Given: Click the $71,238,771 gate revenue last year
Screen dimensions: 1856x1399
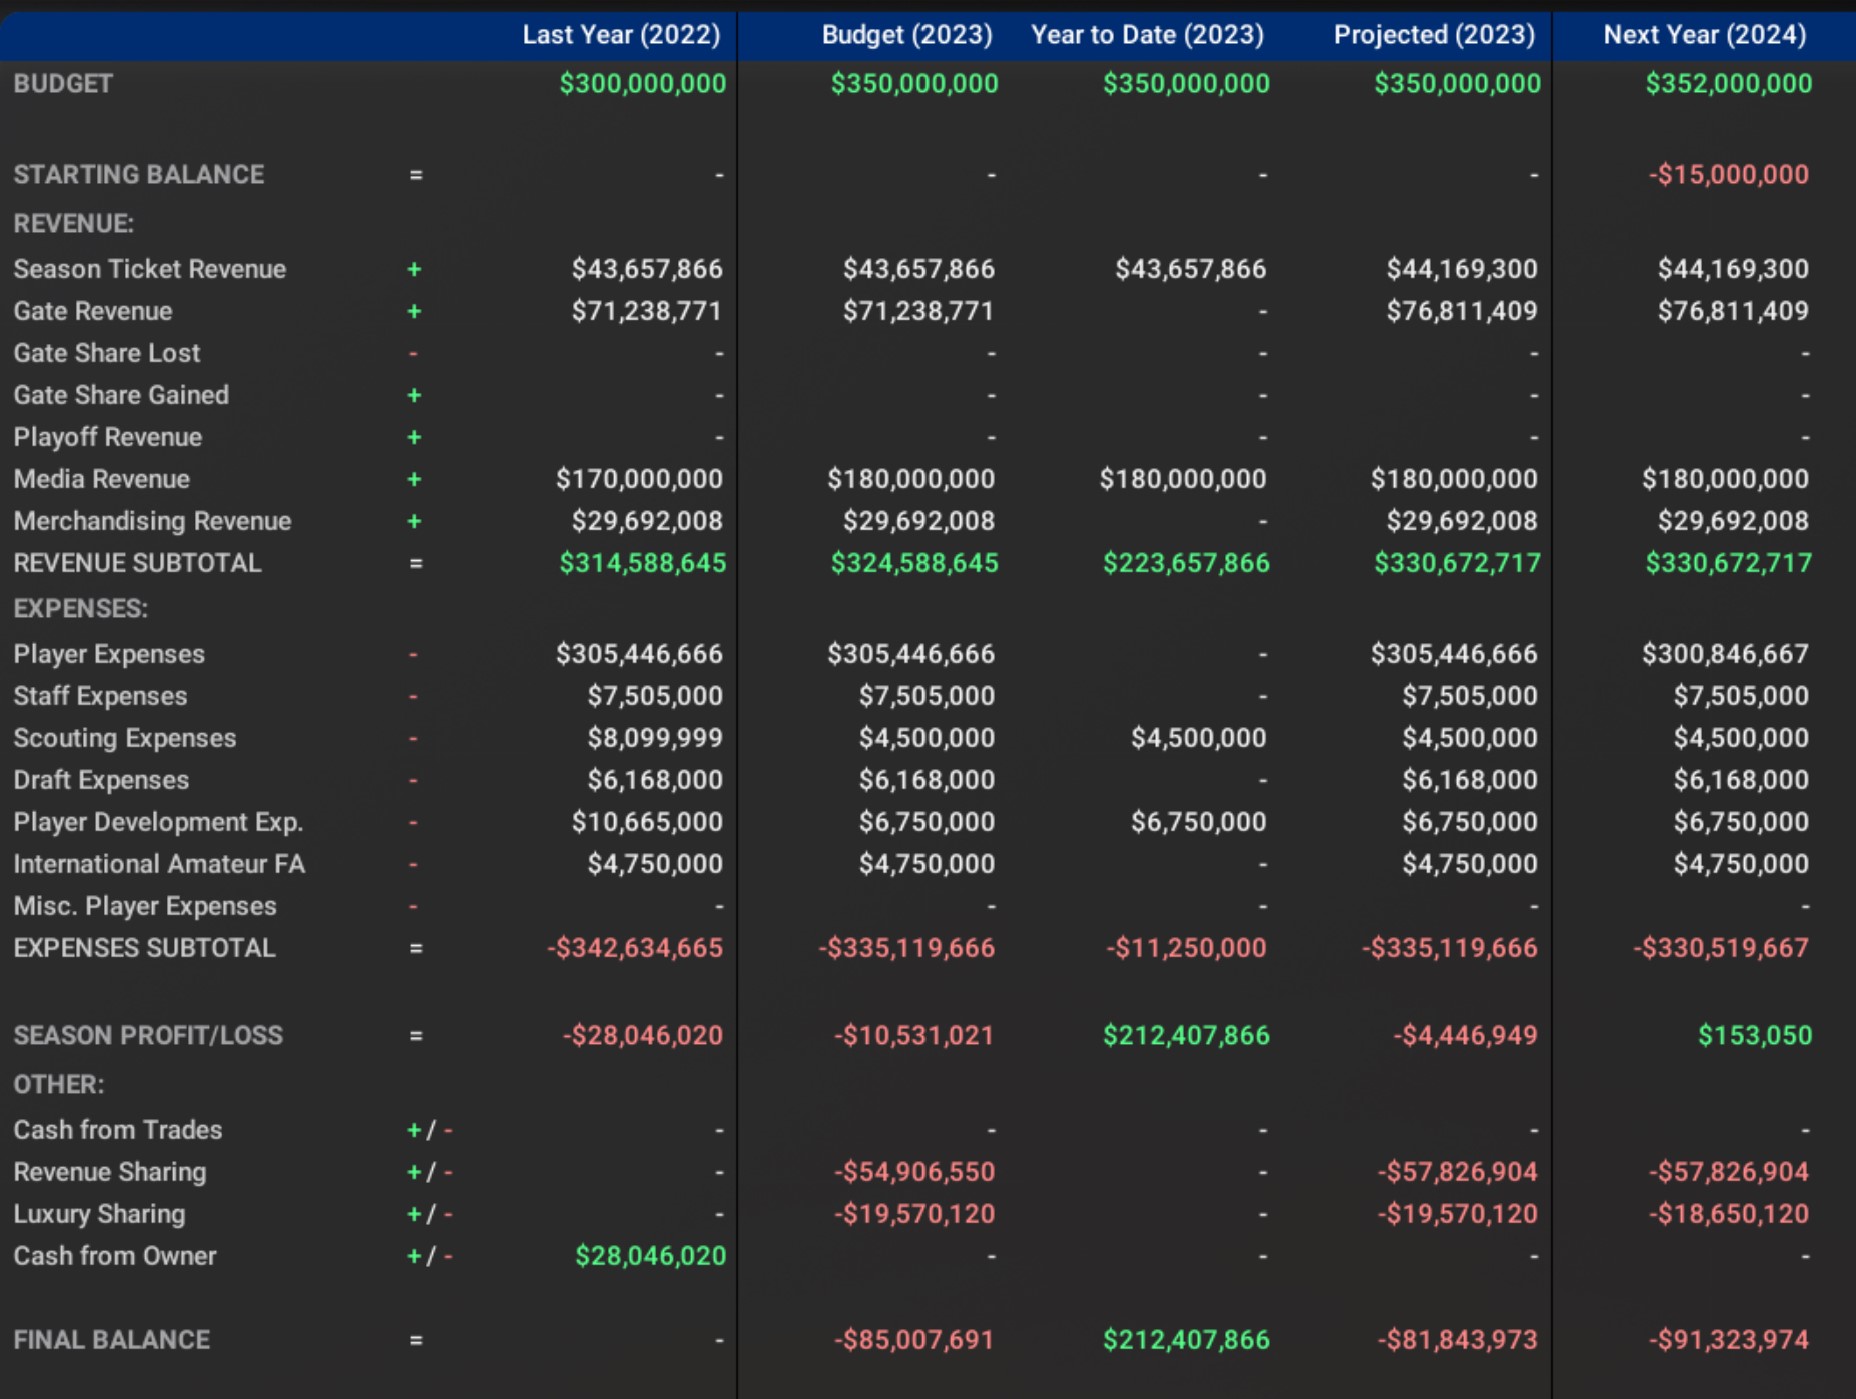Looking at the screenshot, I should pyautogui.click(x=646, y=311).
